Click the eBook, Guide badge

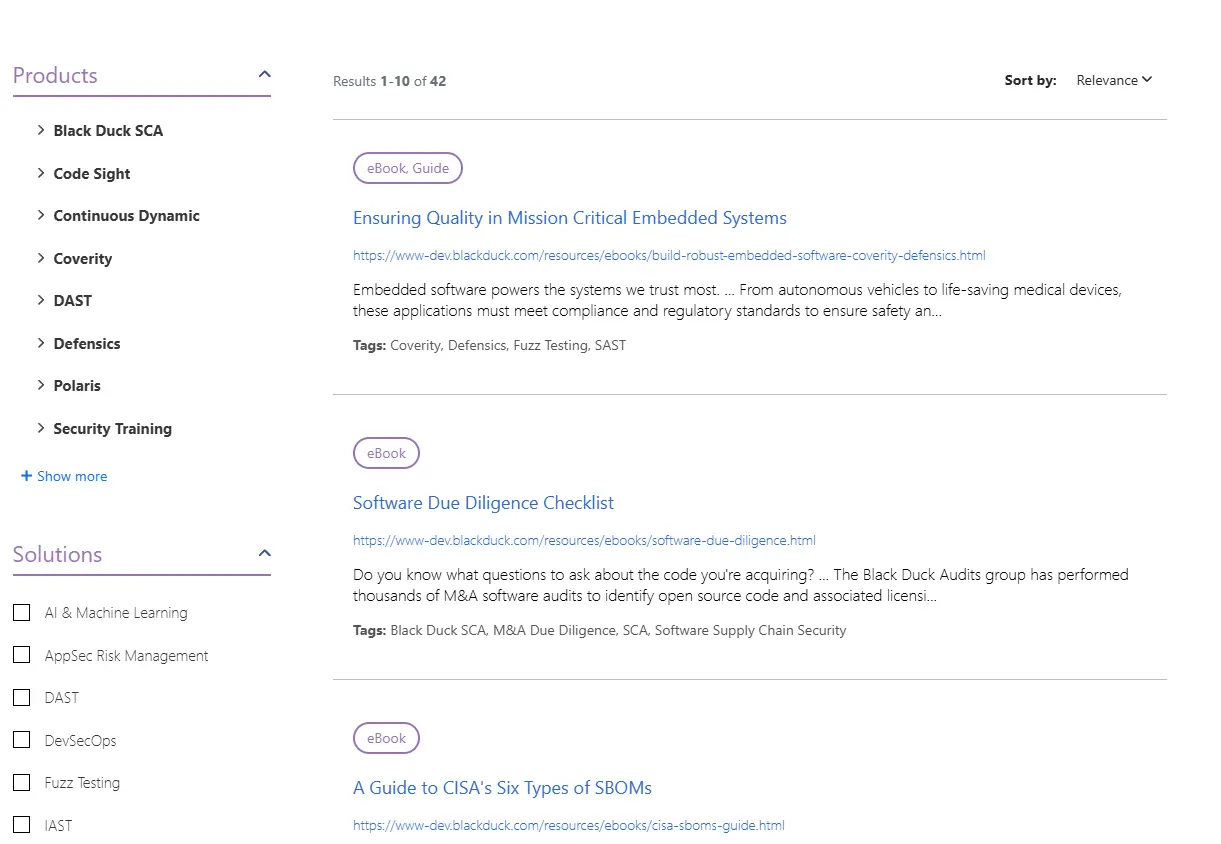coord(408,168)
